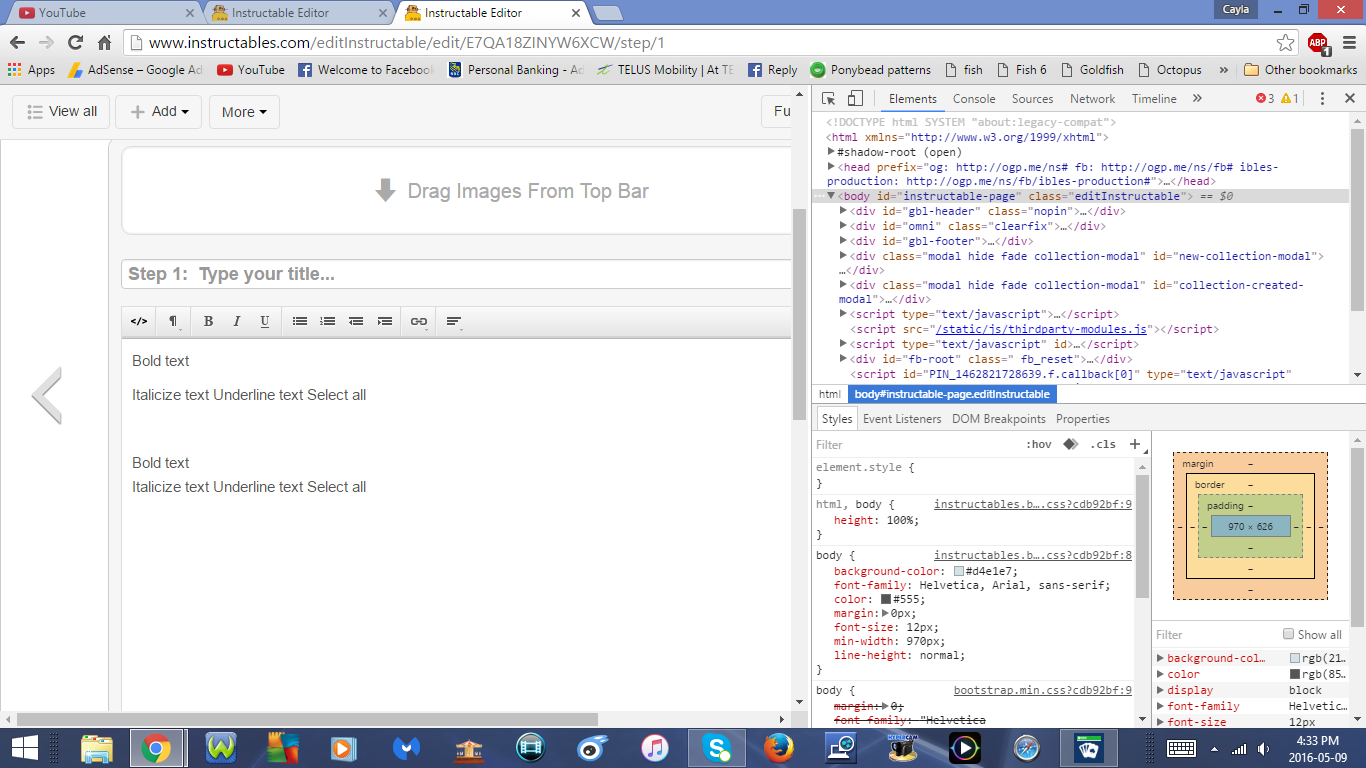Insert unordered bullet list
Image resolution: width=1366 pixels, height=768 pixels.
pos(299,322)
